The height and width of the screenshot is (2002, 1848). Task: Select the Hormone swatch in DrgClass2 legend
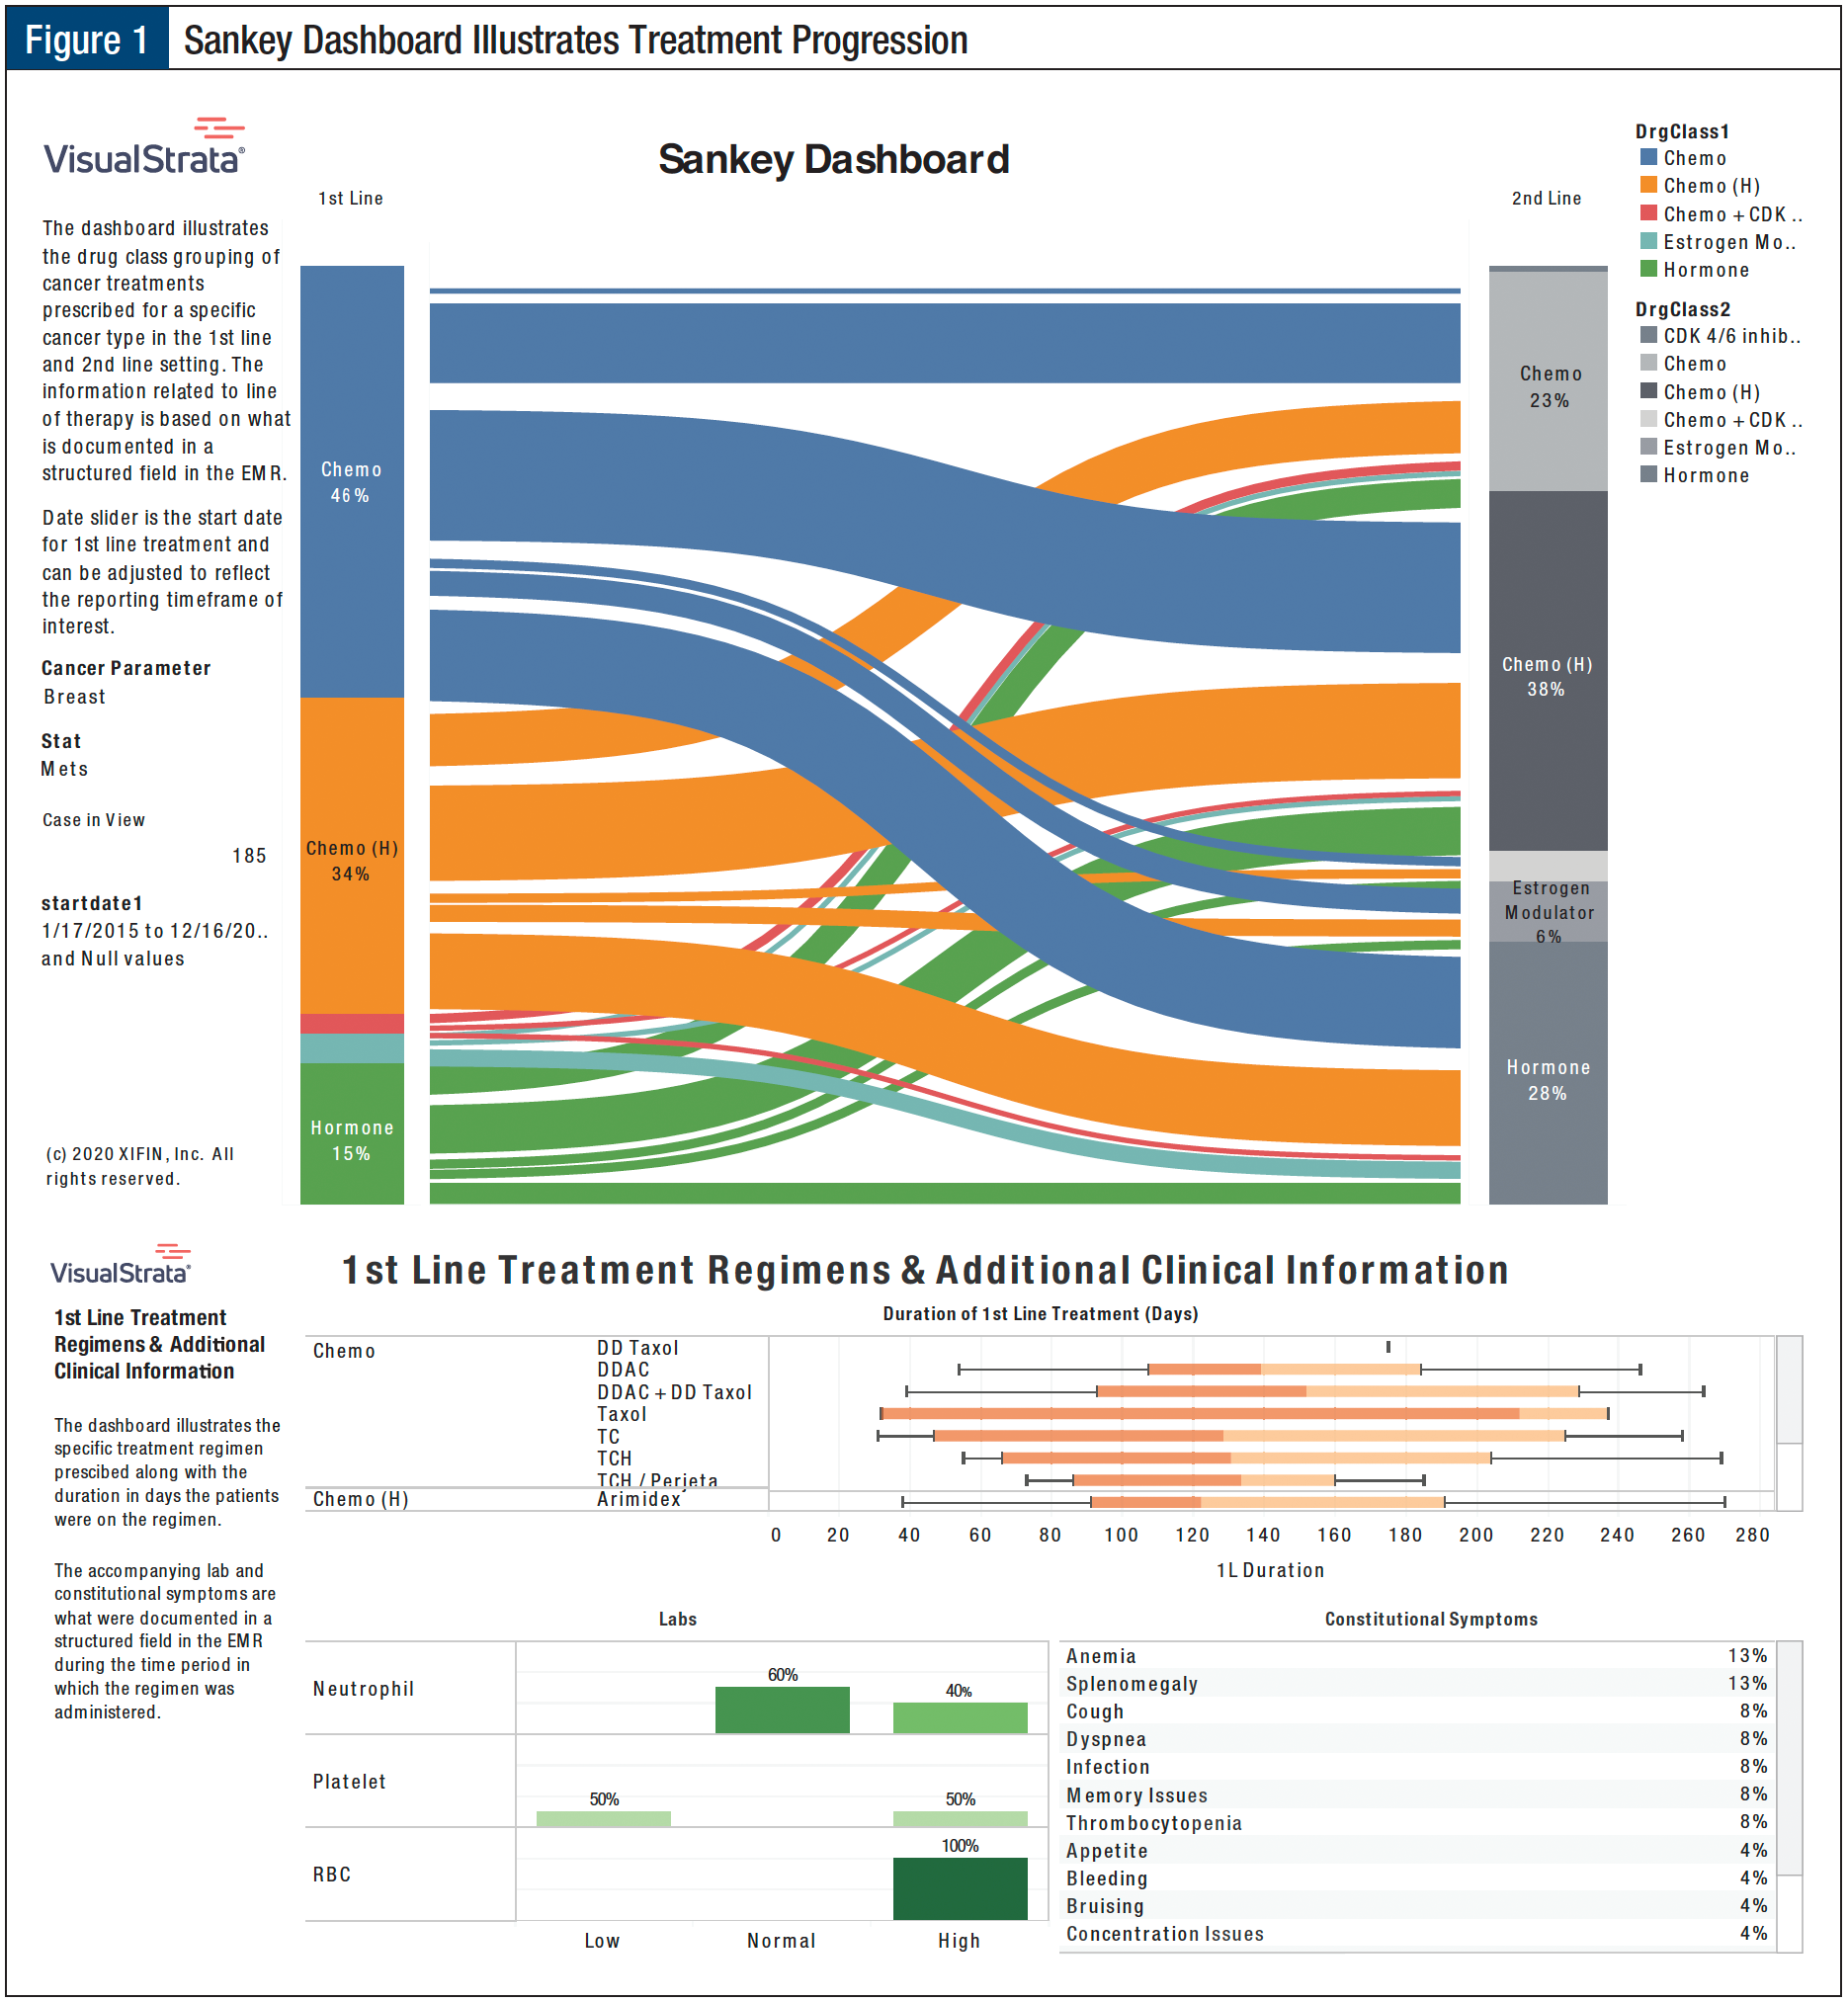point(1649,475)
